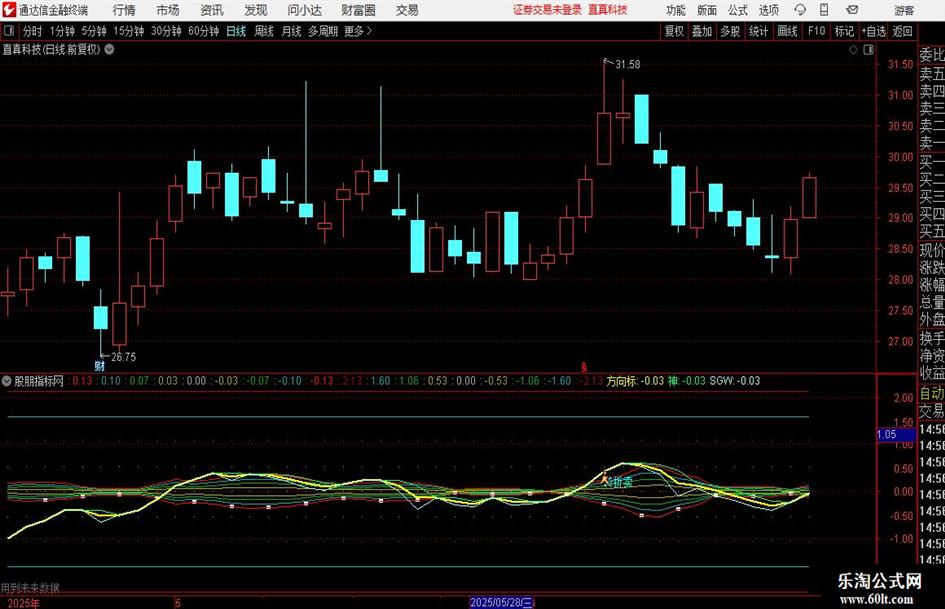Click the 多股 multi-stock button
This screenshot has height=609, width=945.
point(730,31)
